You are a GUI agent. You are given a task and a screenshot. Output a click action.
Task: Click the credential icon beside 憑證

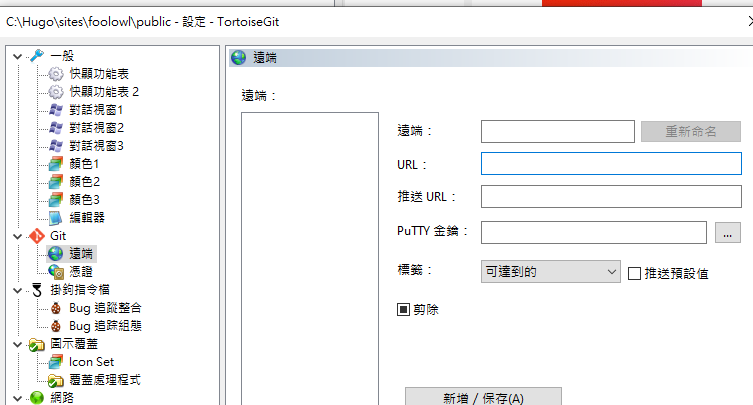56,272
